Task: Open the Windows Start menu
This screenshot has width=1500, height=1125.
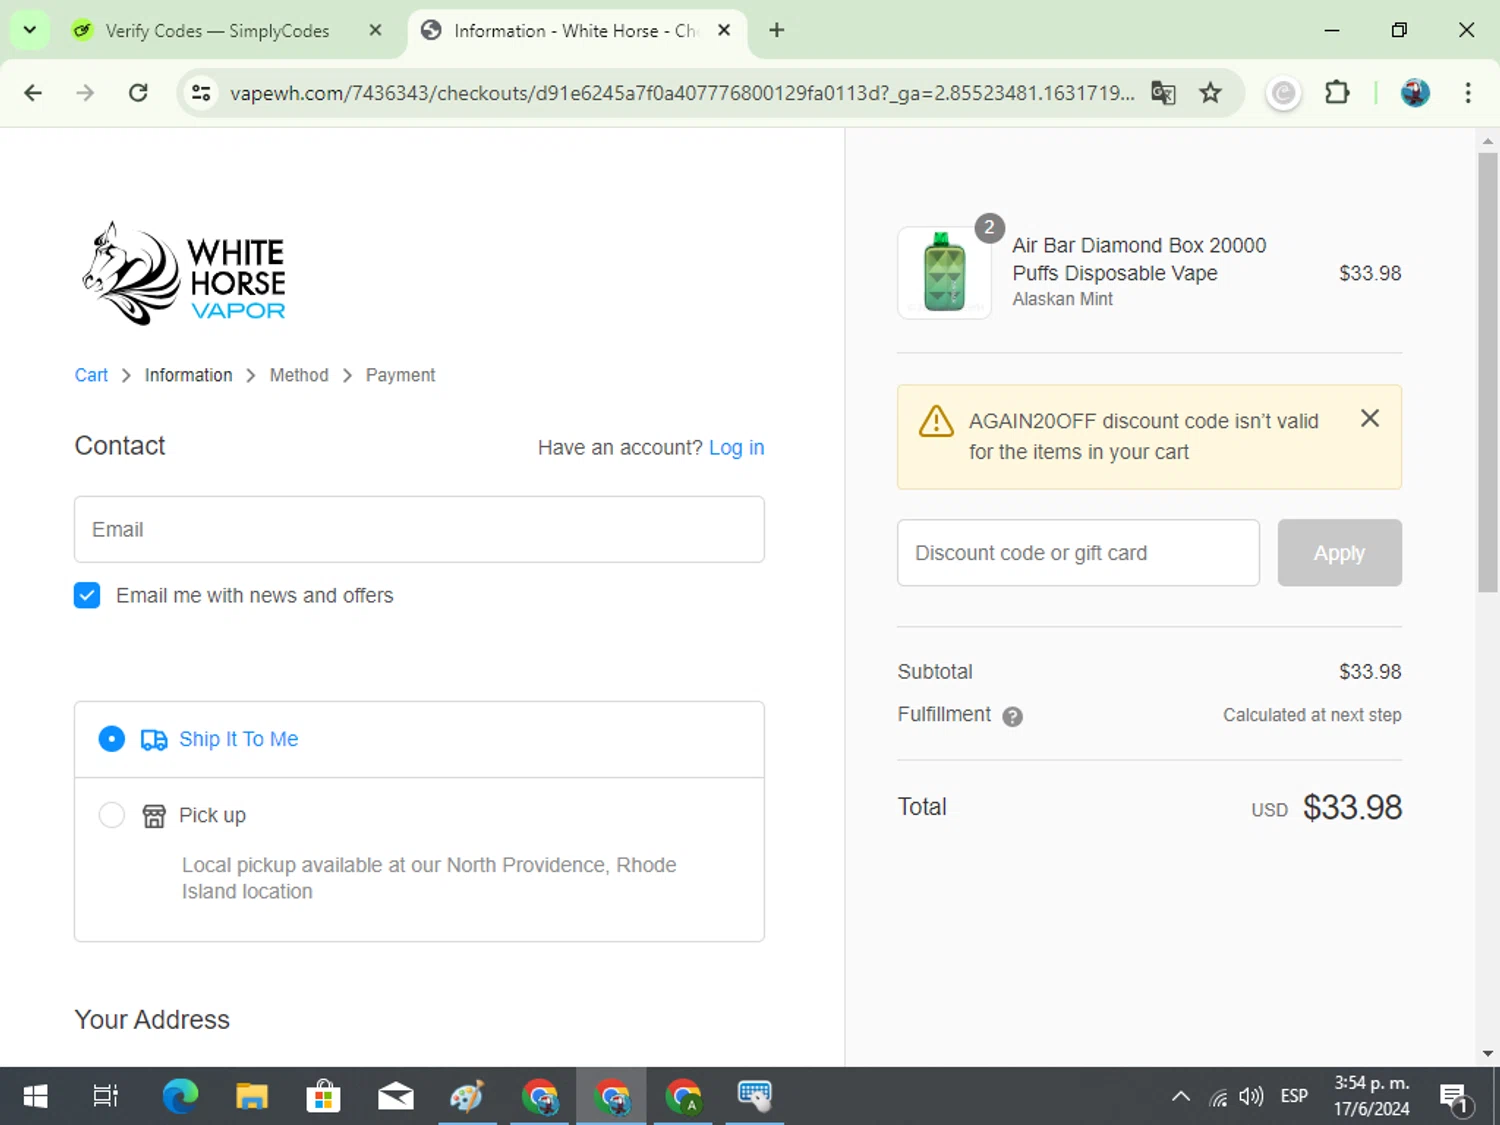Action: coord(35,1097)
